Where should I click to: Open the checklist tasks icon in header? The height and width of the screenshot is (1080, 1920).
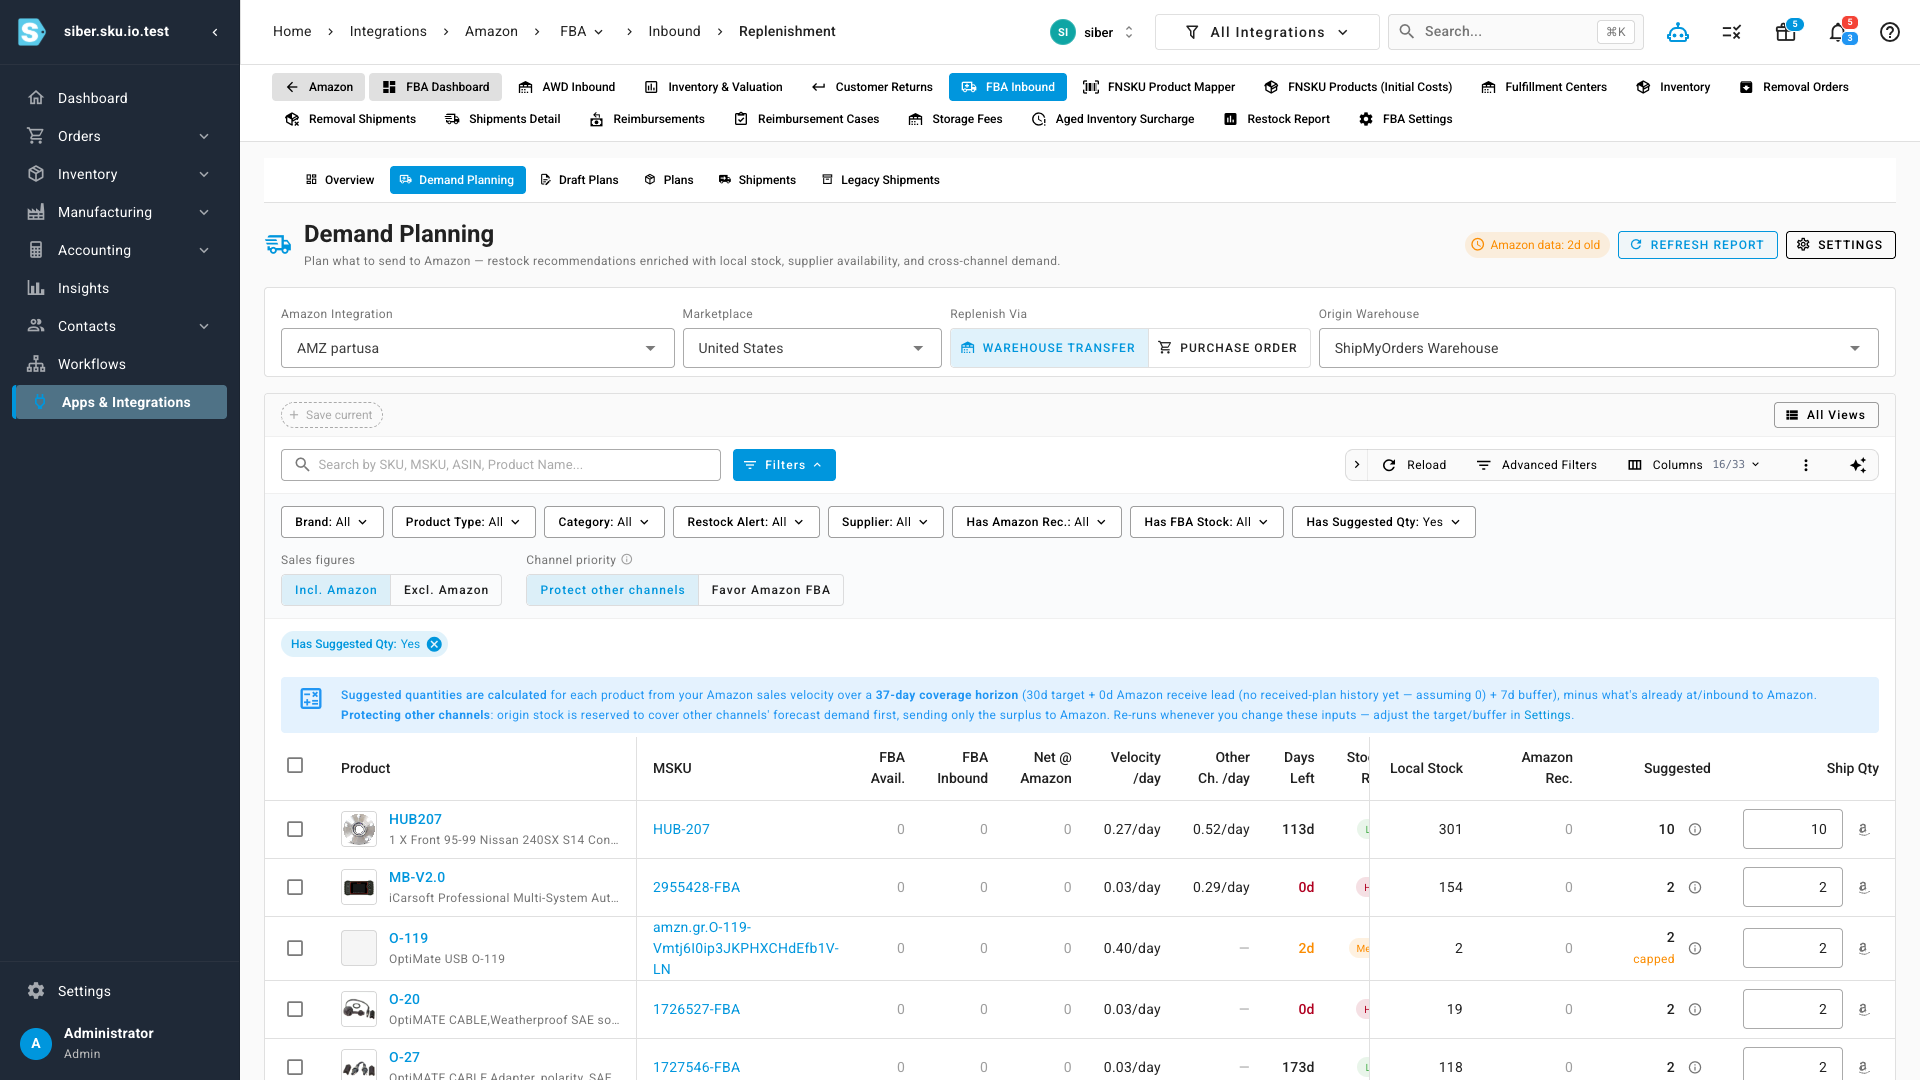point(1732,32)
